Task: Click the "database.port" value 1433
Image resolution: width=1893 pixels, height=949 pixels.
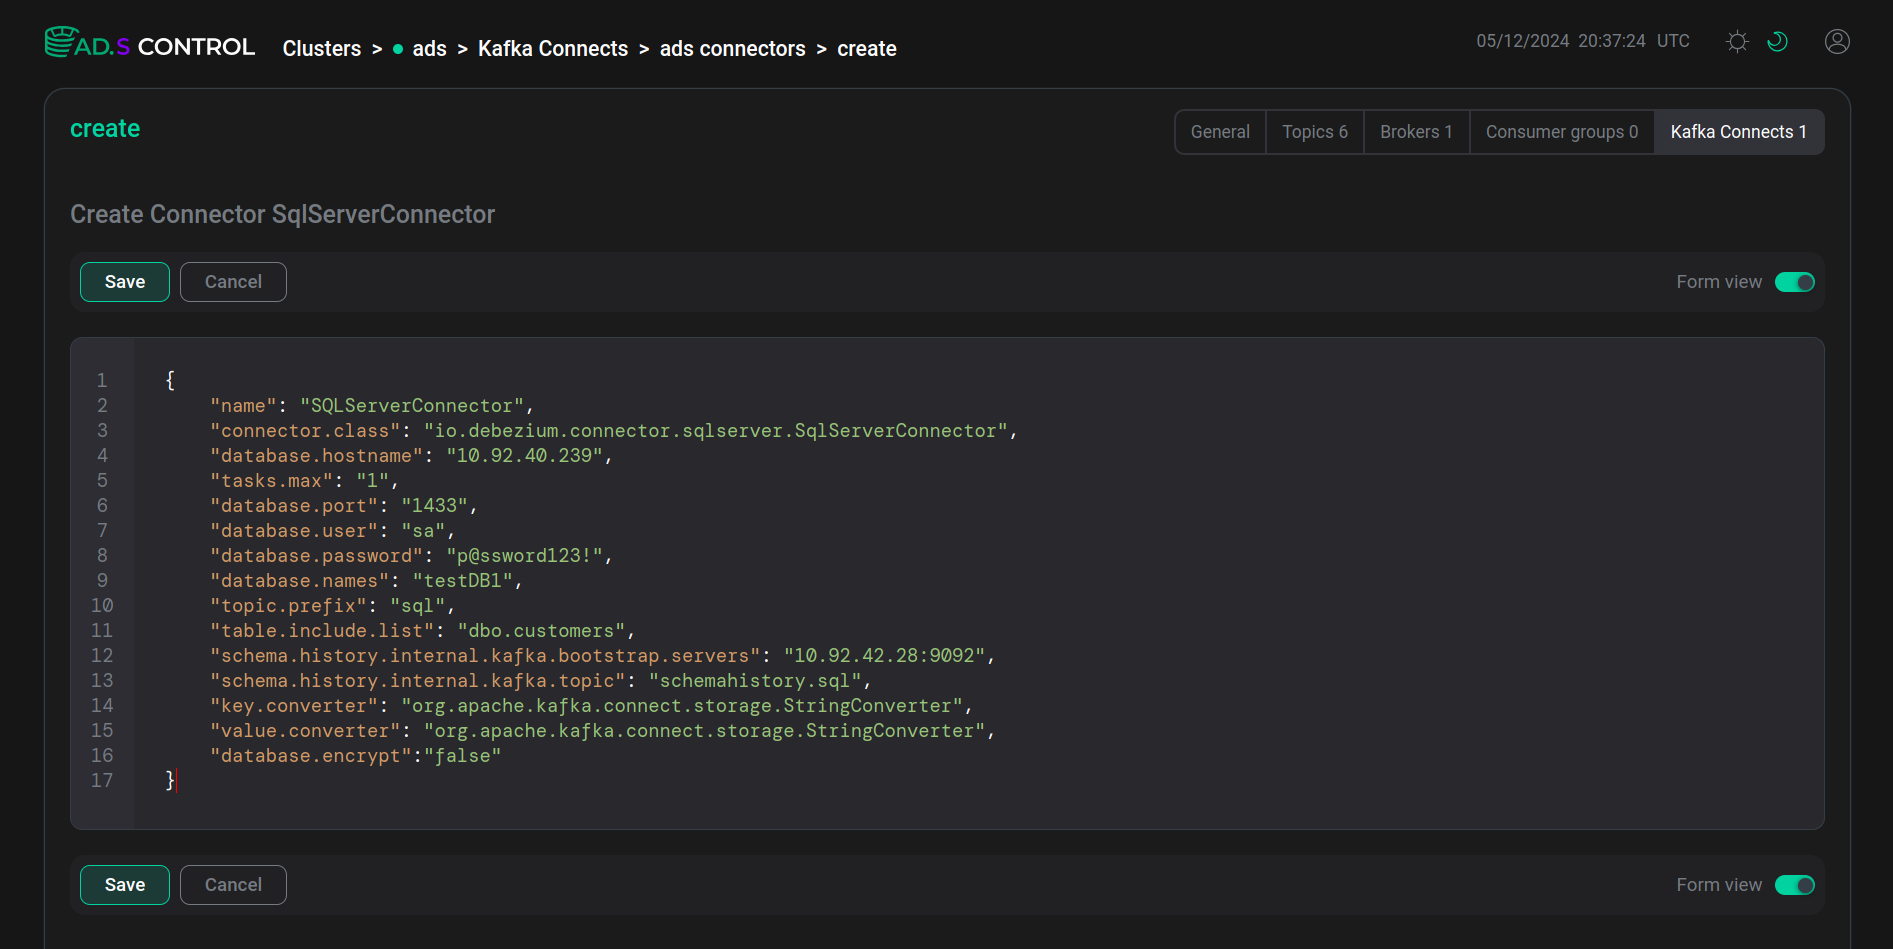Action: [434, 506]
